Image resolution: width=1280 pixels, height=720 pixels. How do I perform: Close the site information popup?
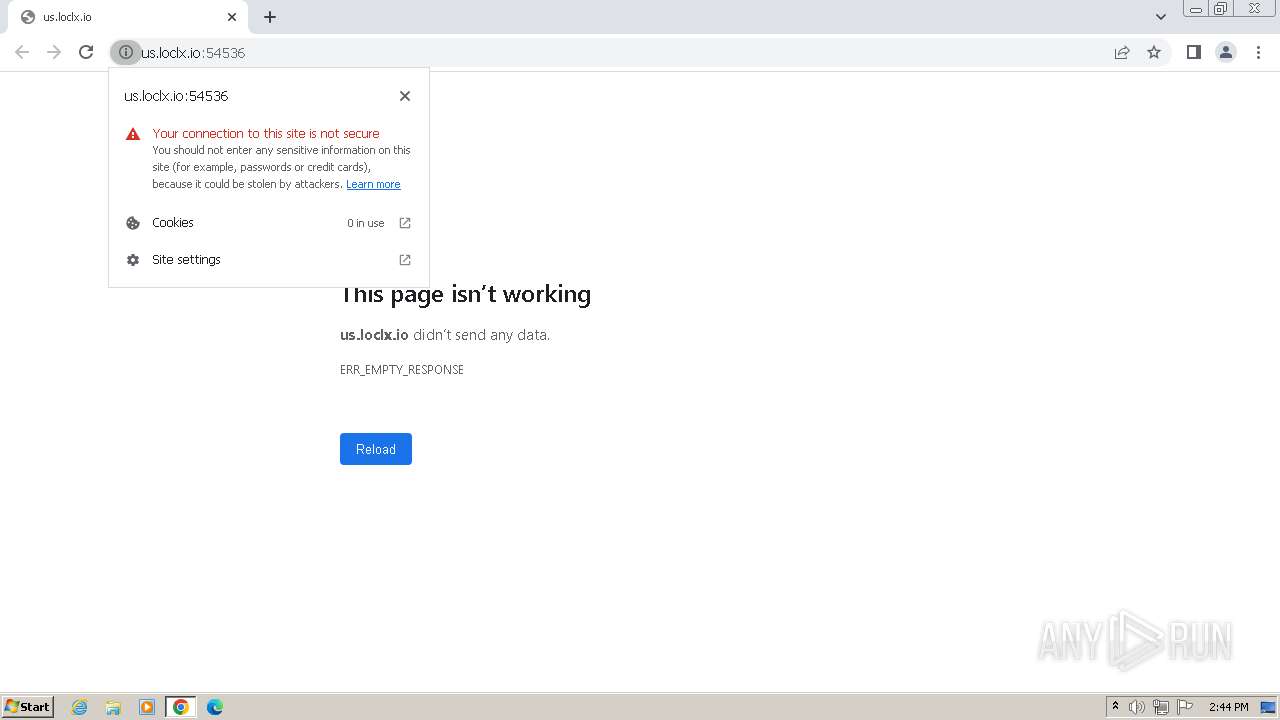(x=405, y=96)
